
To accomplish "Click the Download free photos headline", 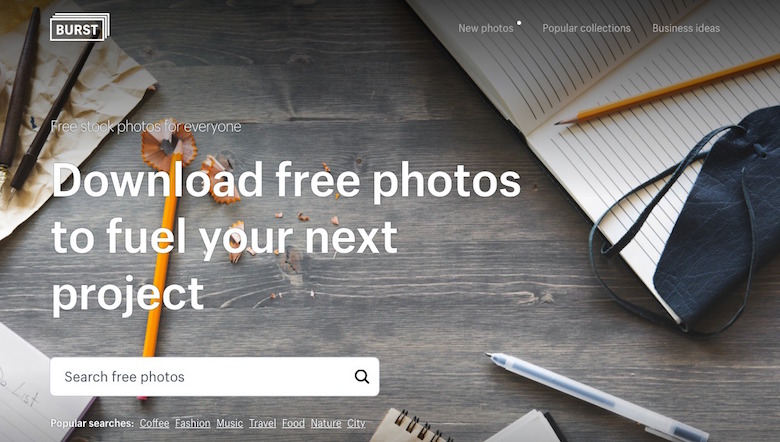I will pyautogui.click(x=286, y=238).
